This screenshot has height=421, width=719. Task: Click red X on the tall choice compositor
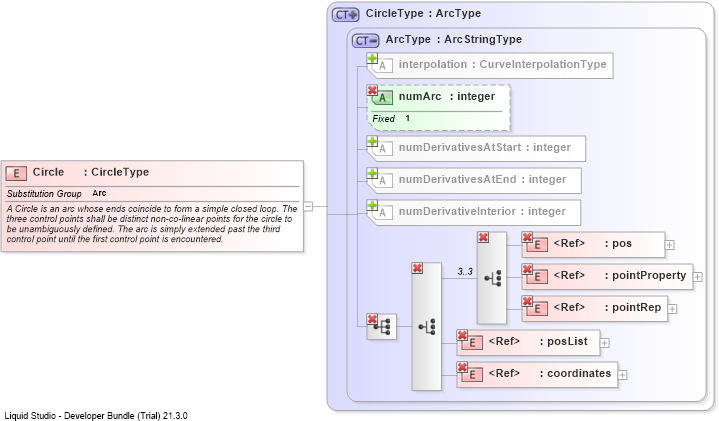[x=417, y=268]
